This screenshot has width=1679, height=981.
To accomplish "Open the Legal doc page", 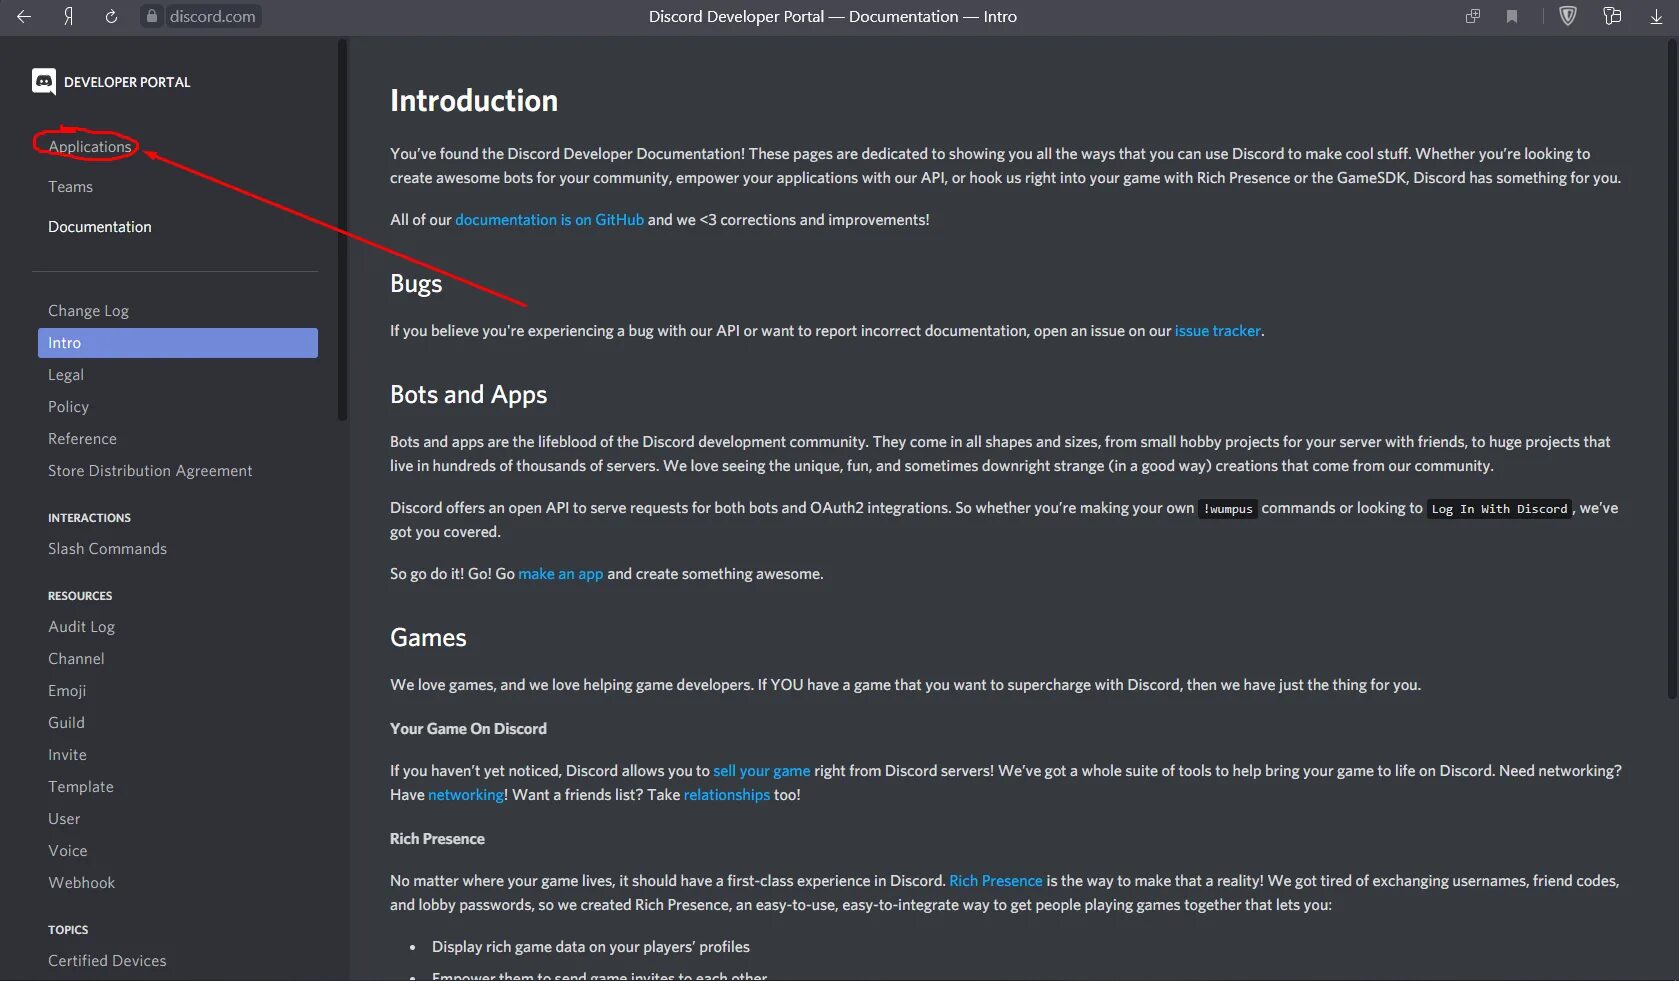I will [66, 375].
